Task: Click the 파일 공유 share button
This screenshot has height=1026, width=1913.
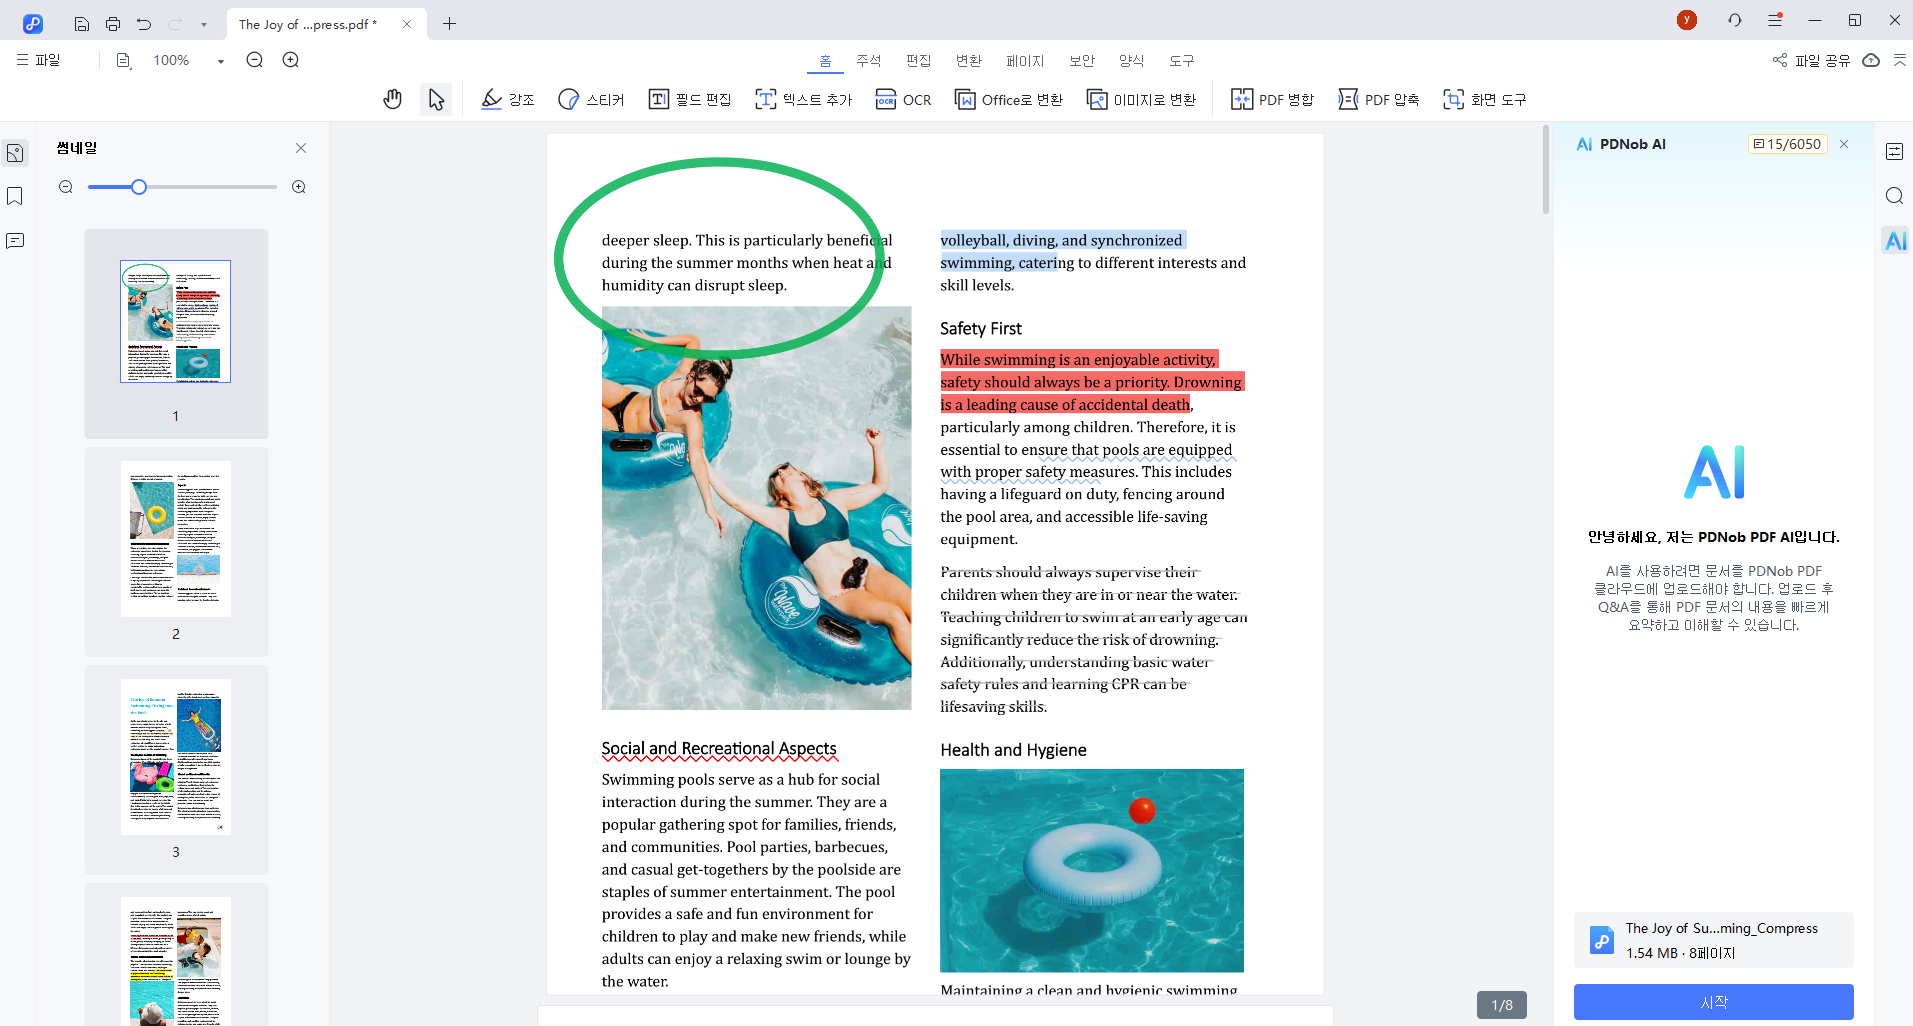Action: (1811, 60)
